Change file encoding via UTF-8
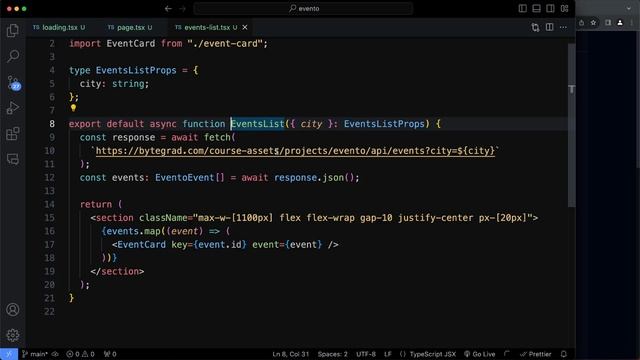Image resolution: width=640 pixels, height=360 pixels. click(x=366, y=354)
